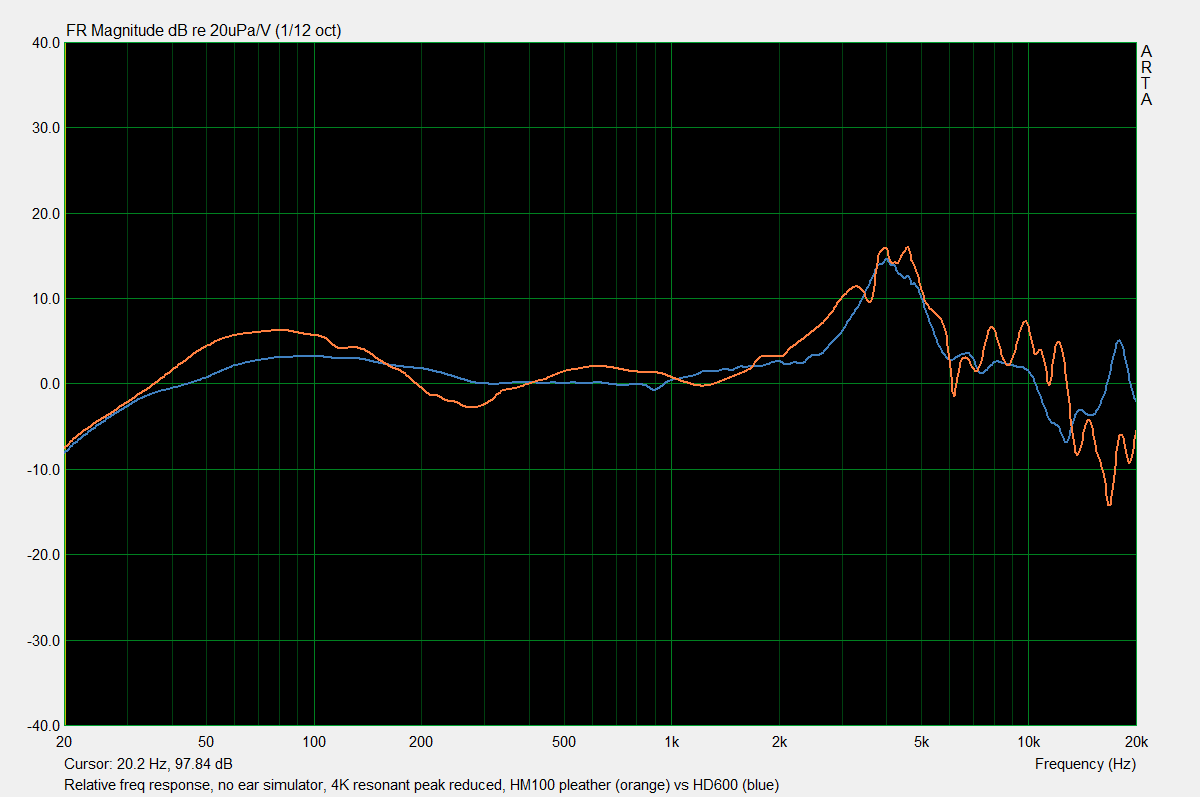Click the -40.0 y-axis label
The height and width of the screenshot is (797, 1200).
tap(43, 725)
